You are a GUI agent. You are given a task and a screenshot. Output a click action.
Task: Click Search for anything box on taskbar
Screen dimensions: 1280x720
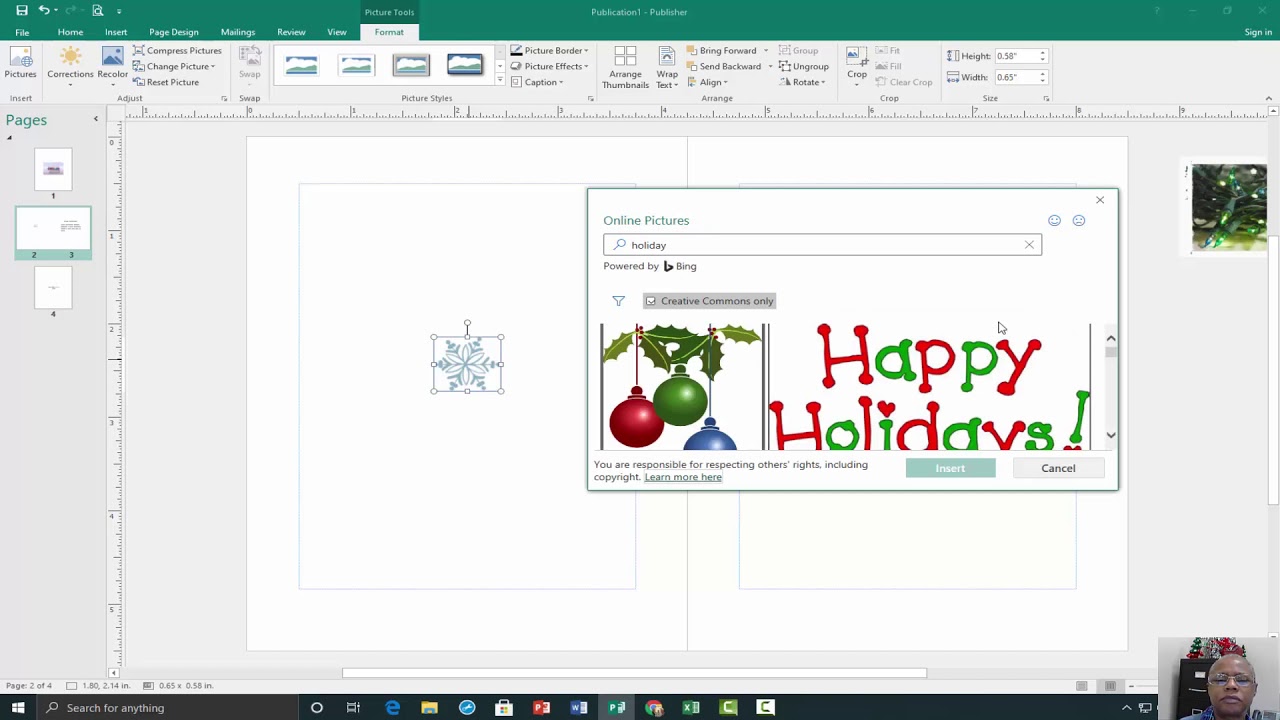point(166,708)
